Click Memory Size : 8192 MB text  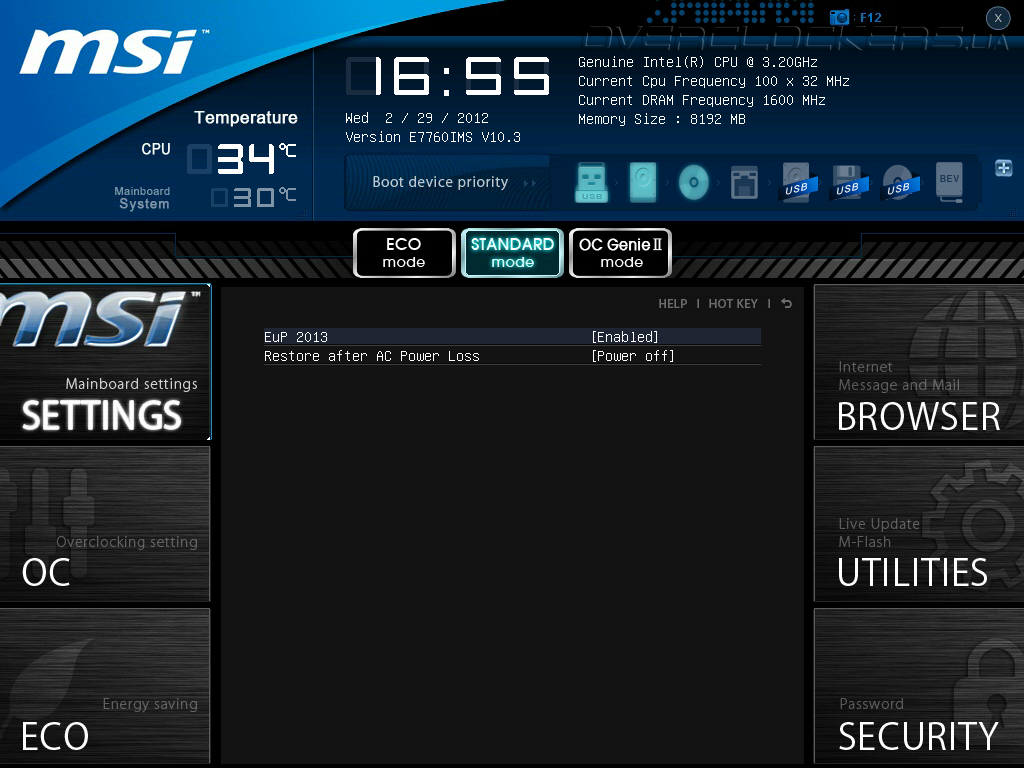[662, 119]
